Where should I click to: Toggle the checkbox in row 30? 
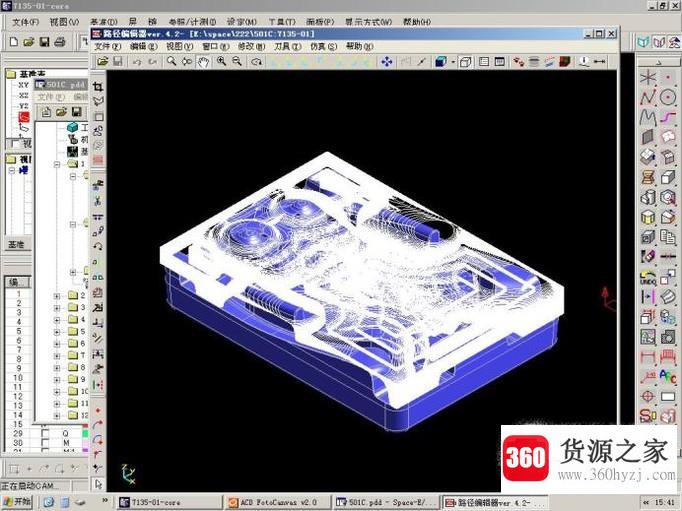(45, 443)
